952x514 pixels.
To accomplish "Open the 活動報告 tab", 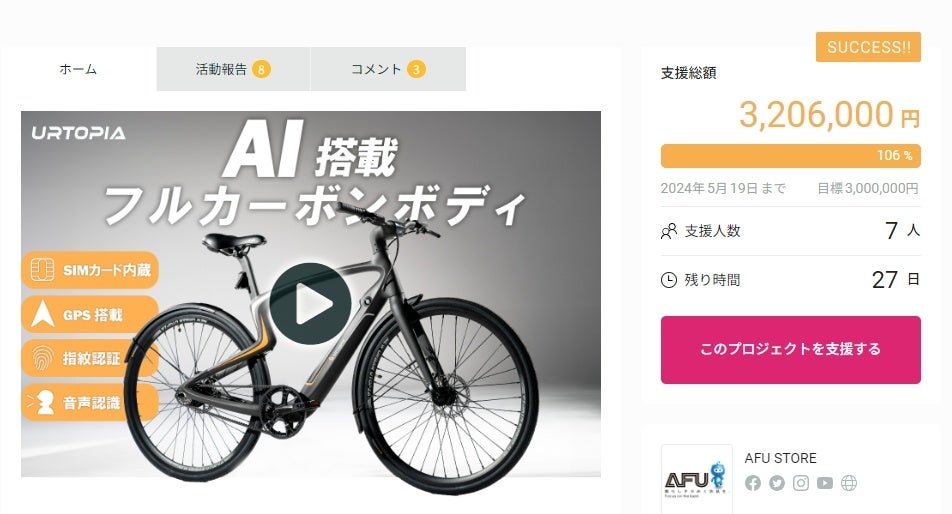I will point(233,69).
